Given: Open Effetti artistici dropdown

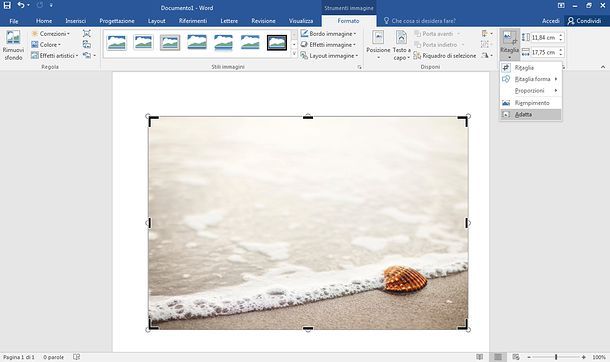Looking at the screenshot, I should [54, 56].
